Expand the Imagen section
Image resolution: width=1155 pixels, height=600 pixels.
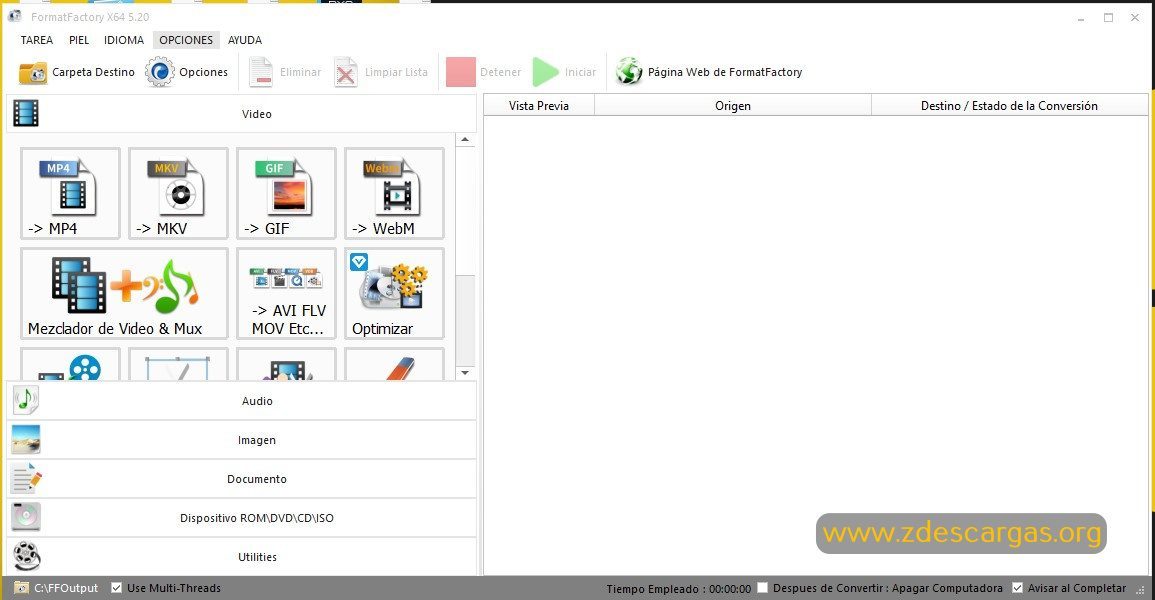click(x=242, y=440)
